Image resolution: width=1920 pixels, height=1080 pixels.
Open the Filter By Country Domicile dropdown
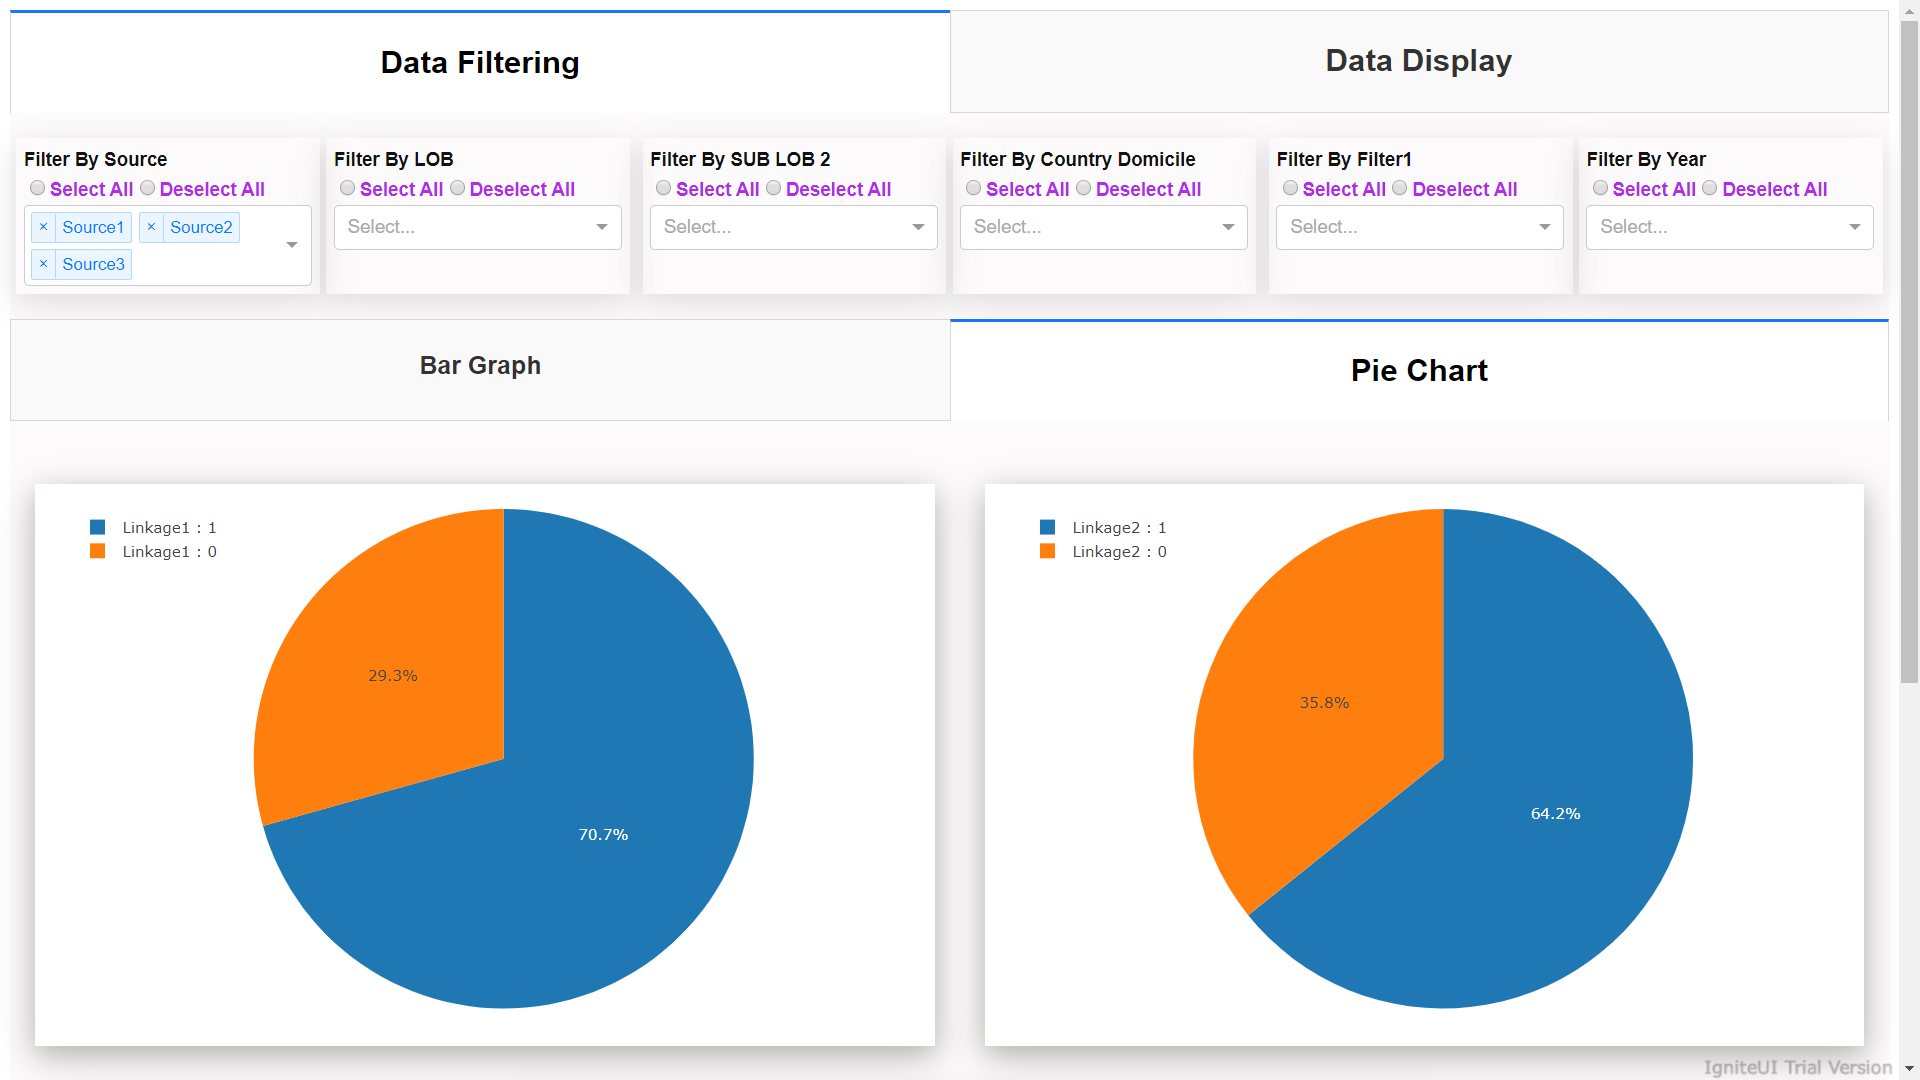tap(1103, 227)
